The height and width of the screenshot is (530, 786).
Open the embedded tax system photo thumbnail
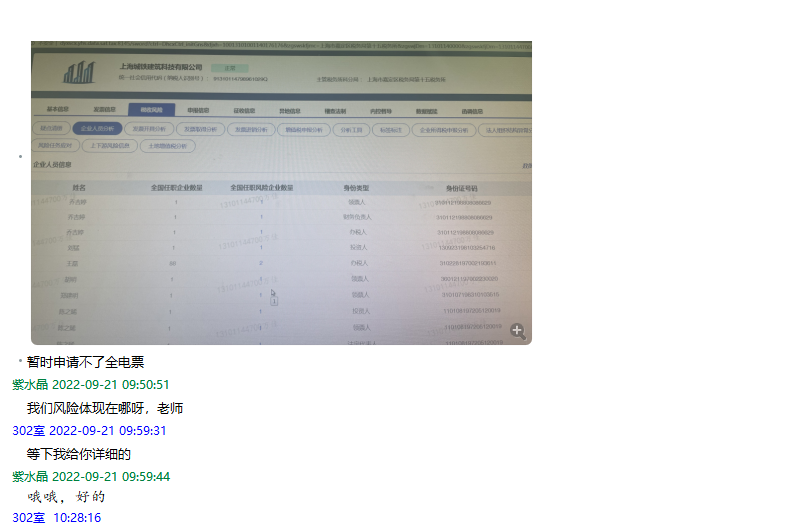(281, 193)
